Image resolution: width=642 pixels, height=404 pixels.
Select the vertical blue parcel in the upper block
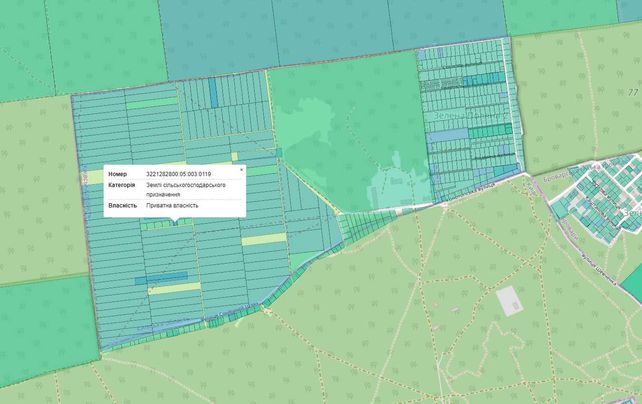[x=213, y=93]
